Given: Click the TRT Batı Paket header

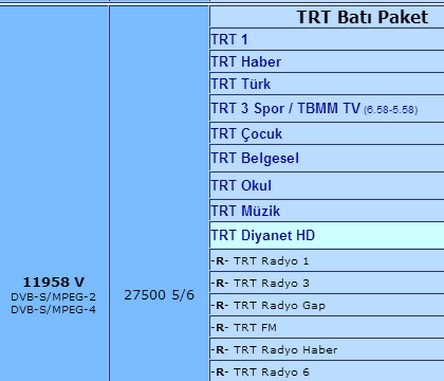Looking at the screenshot, I should [x=362, y=17].
